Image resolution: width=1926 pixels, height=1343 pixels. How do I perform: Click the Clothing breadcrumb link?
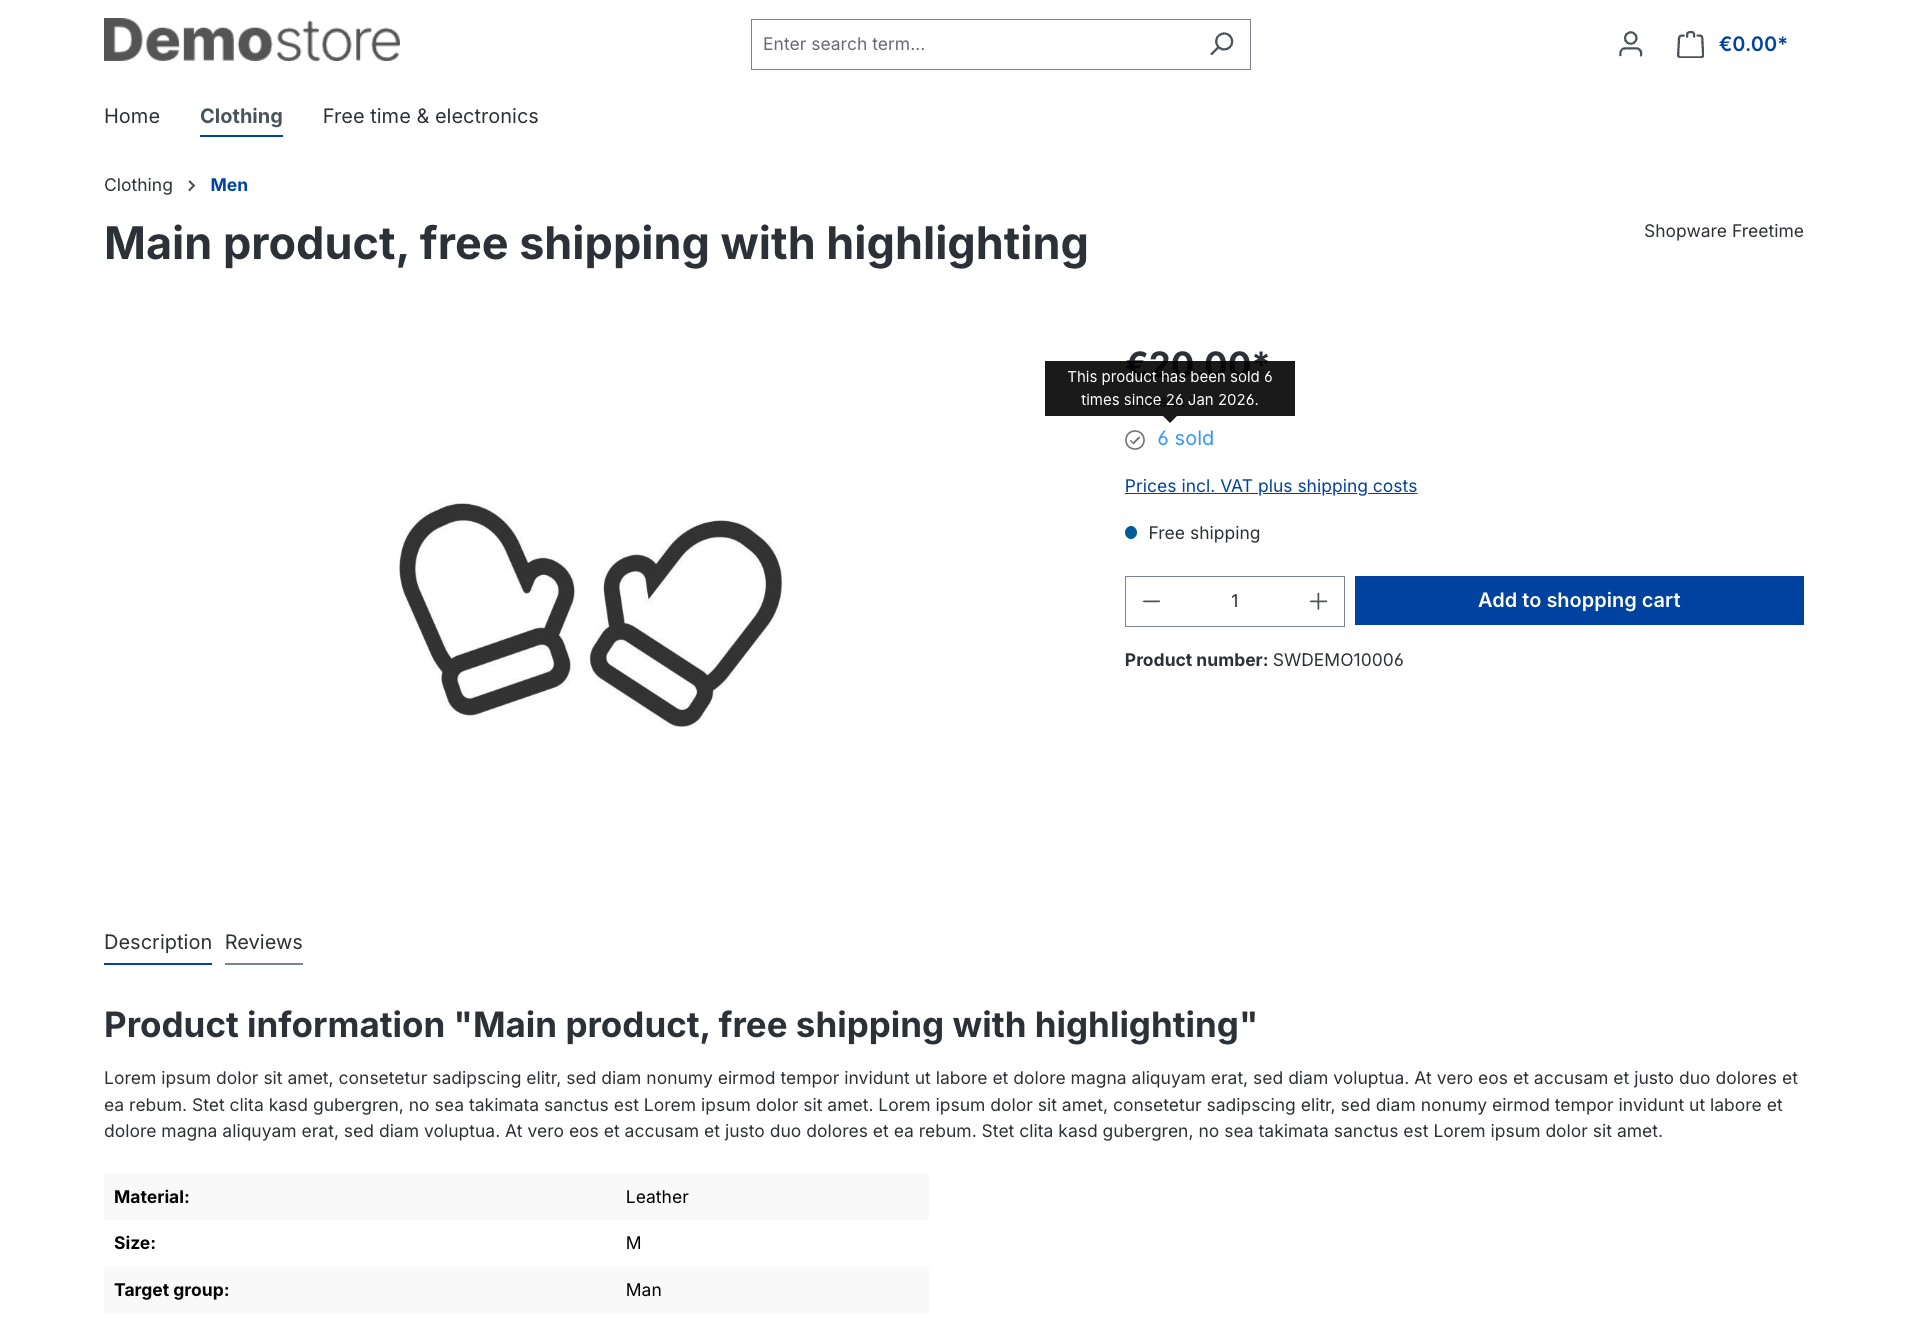click(138, 185)
